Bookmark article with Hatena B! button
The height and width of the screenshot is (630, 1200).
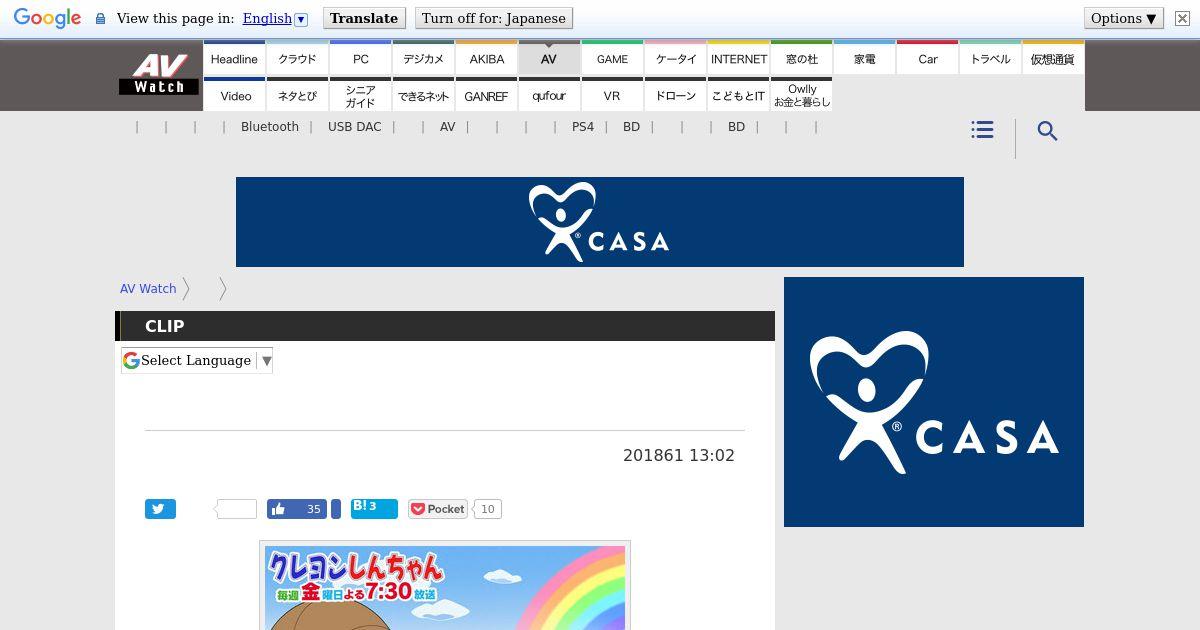[374, 509]
